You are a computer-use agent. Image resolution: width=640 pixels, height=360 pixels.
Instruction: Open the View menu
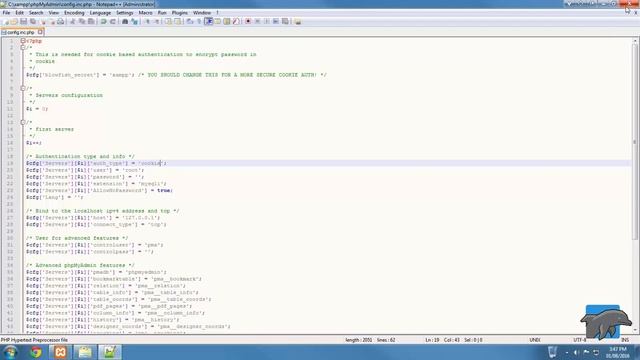[x=53, y=13]
